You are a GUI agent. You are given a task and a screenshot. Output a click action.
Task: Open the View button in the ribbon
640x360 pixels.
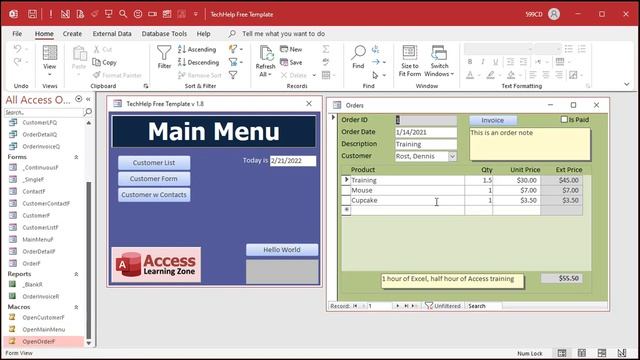click(x=49, y=60)
